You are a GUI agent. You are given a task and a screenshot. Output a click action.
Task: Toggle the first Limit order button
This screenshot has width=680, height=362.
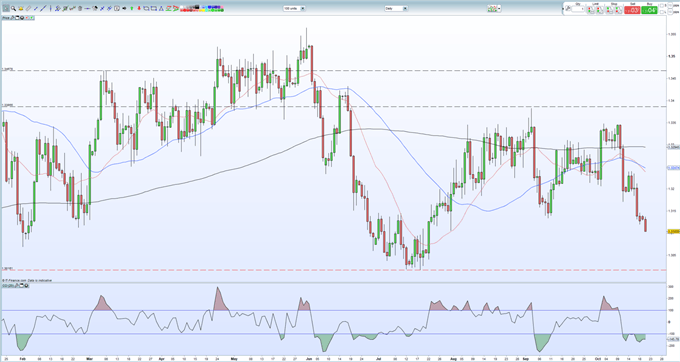pyautogui.click(x=591, y=10)
